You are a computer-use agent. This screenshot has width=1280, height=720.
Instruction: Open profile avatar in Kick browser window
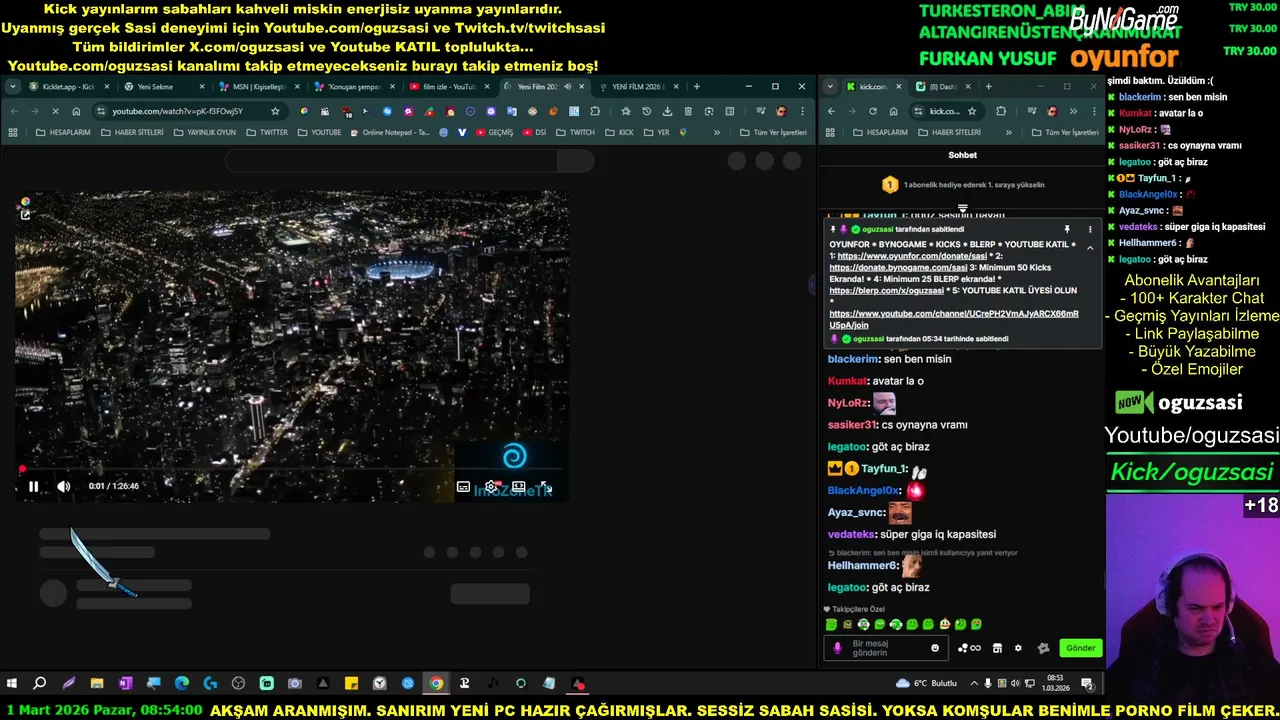click(1051, 111)
